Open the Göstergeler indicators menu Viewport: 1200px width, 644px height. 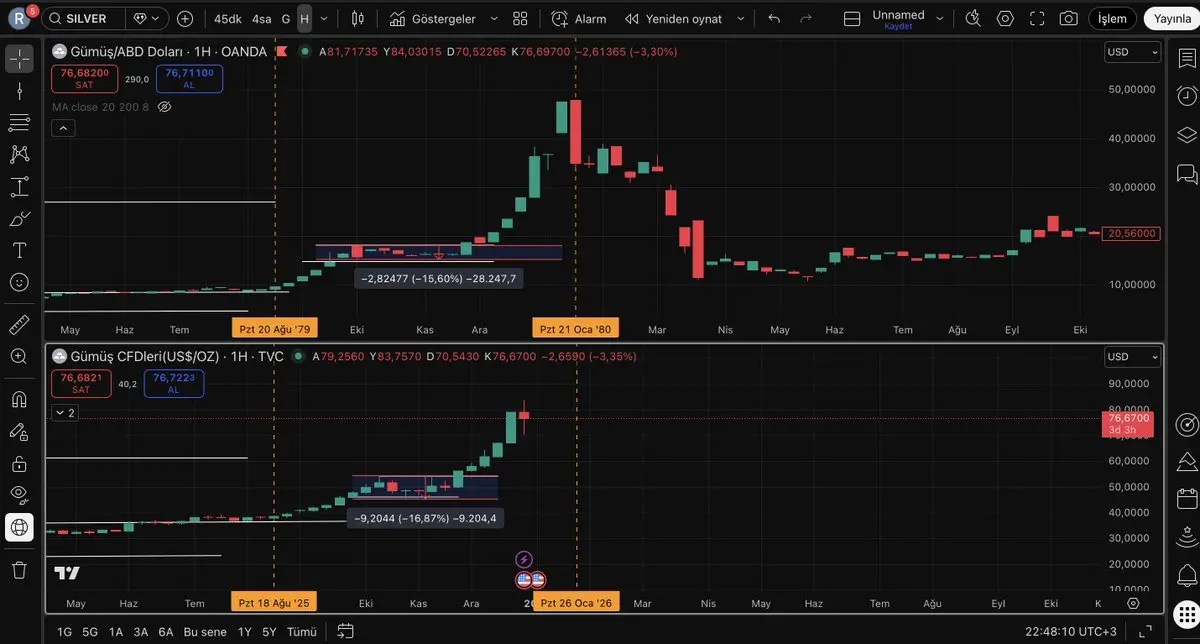(x=432, y=19)
